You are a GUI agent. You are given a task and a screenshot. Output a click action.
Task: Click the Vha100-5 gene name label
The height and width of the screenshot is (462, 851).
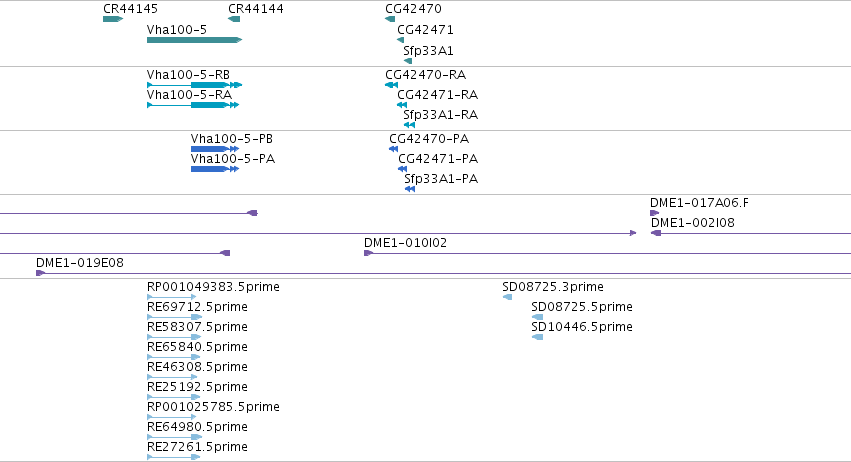(177, 30)
